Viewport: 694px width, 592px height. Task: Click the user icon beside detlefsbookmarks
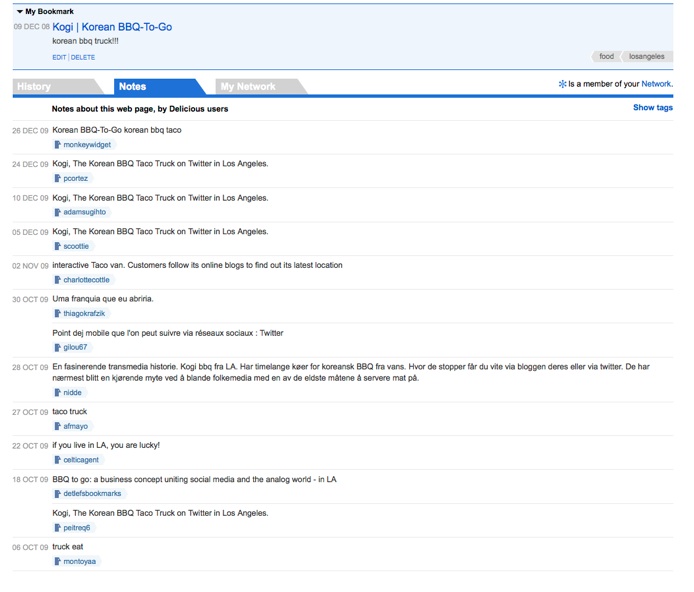coord(58,493)
